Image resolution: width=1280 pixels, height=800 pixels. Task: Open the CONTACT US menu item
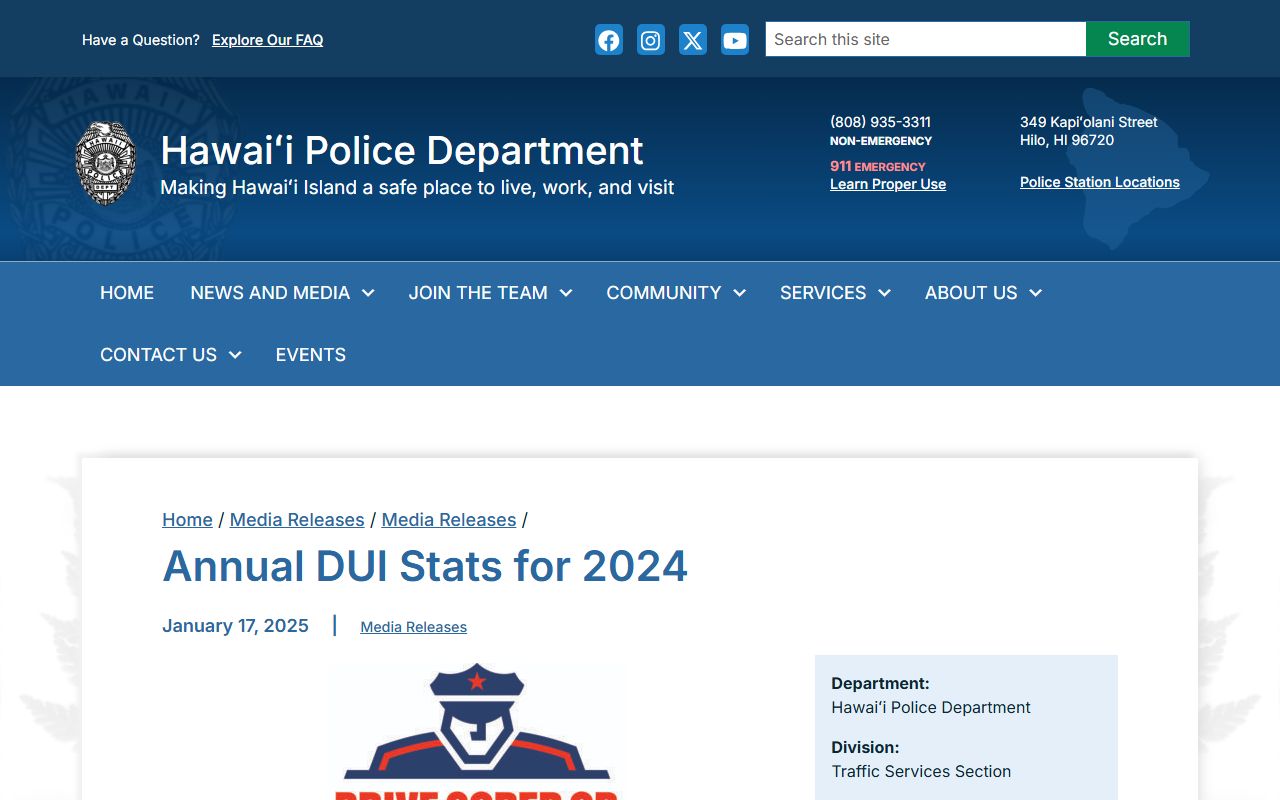(x=158, y=355)
